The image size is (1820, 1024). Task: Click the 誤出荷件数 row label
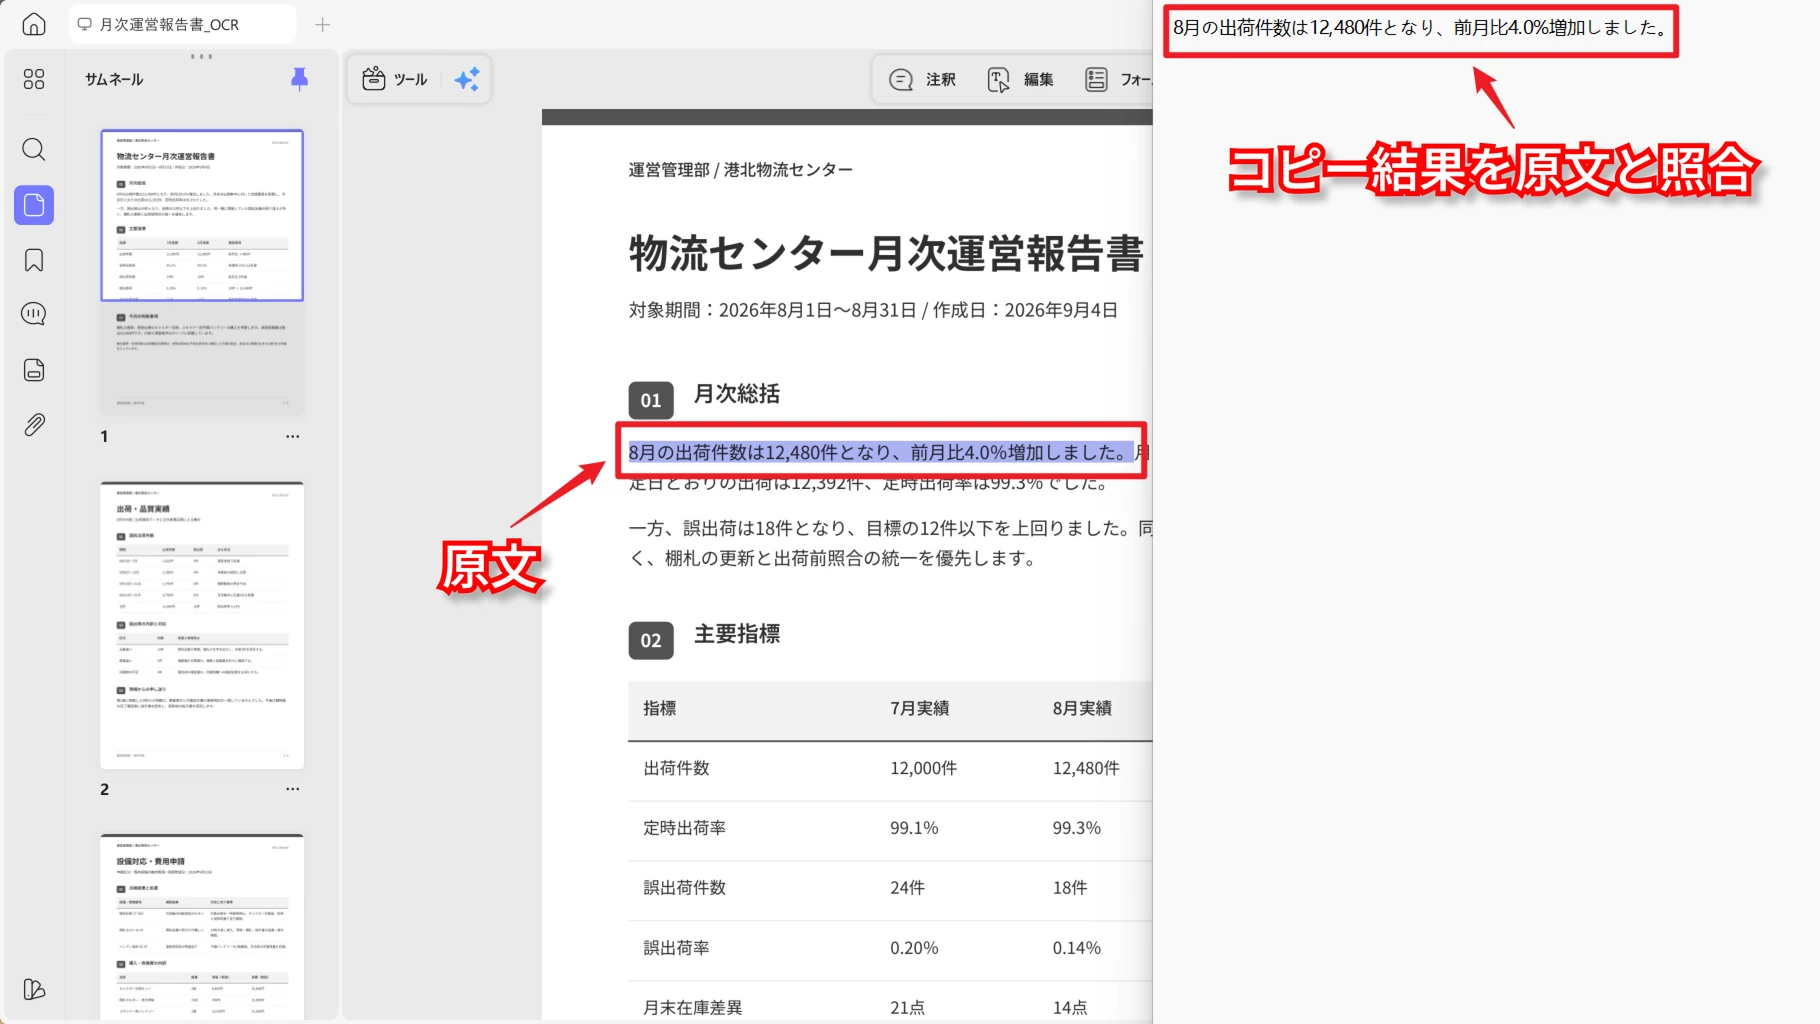[x=684, y=888]
